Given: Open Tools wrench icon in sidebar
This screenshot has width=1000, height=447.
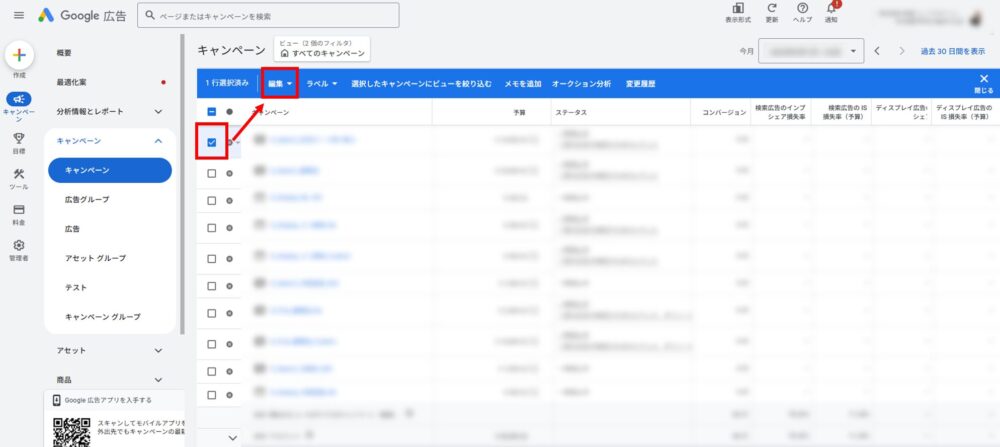Looking at the screenshot, I should (19, 175).
